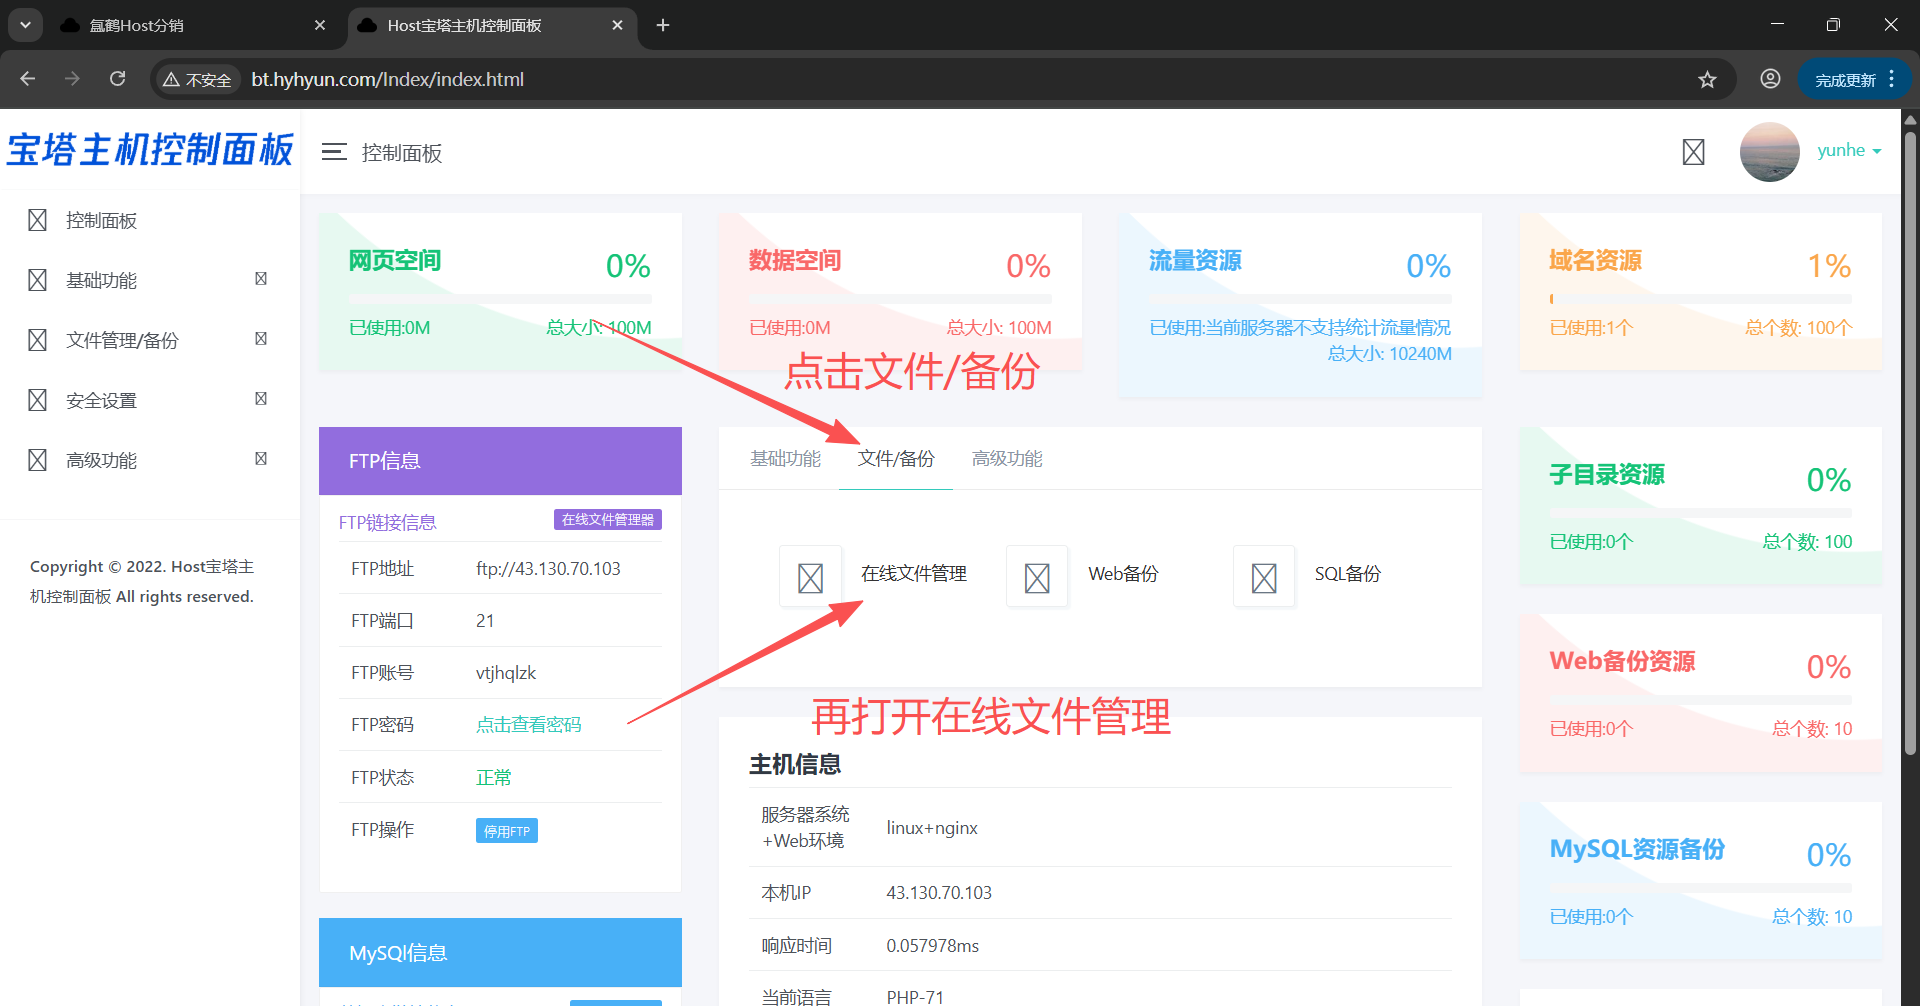Click the Web备份资源 card title
Image resolution: width=1920 pixels, height=1006 pixels.
pyautogui.click(x=1622, y=662)
